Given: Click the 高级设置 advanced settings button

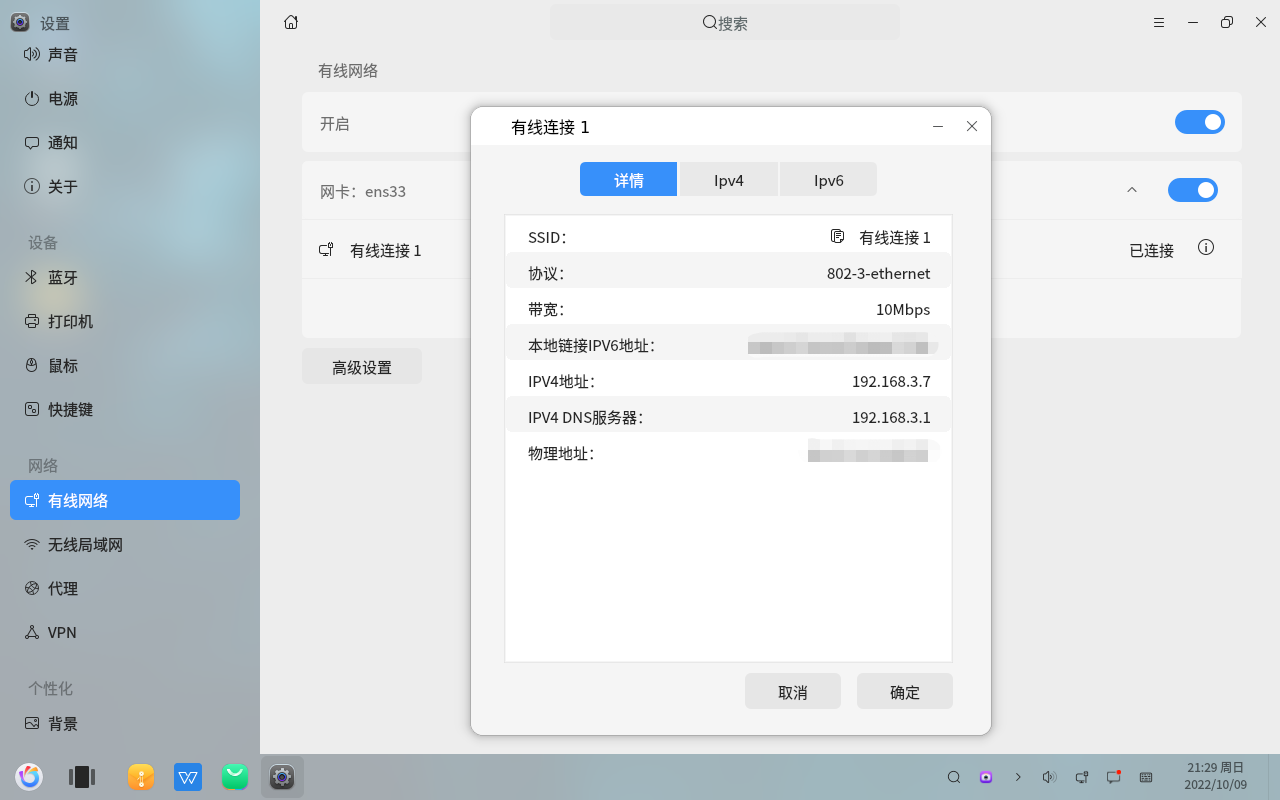Looking at the screenshot, I should (362, 366).
